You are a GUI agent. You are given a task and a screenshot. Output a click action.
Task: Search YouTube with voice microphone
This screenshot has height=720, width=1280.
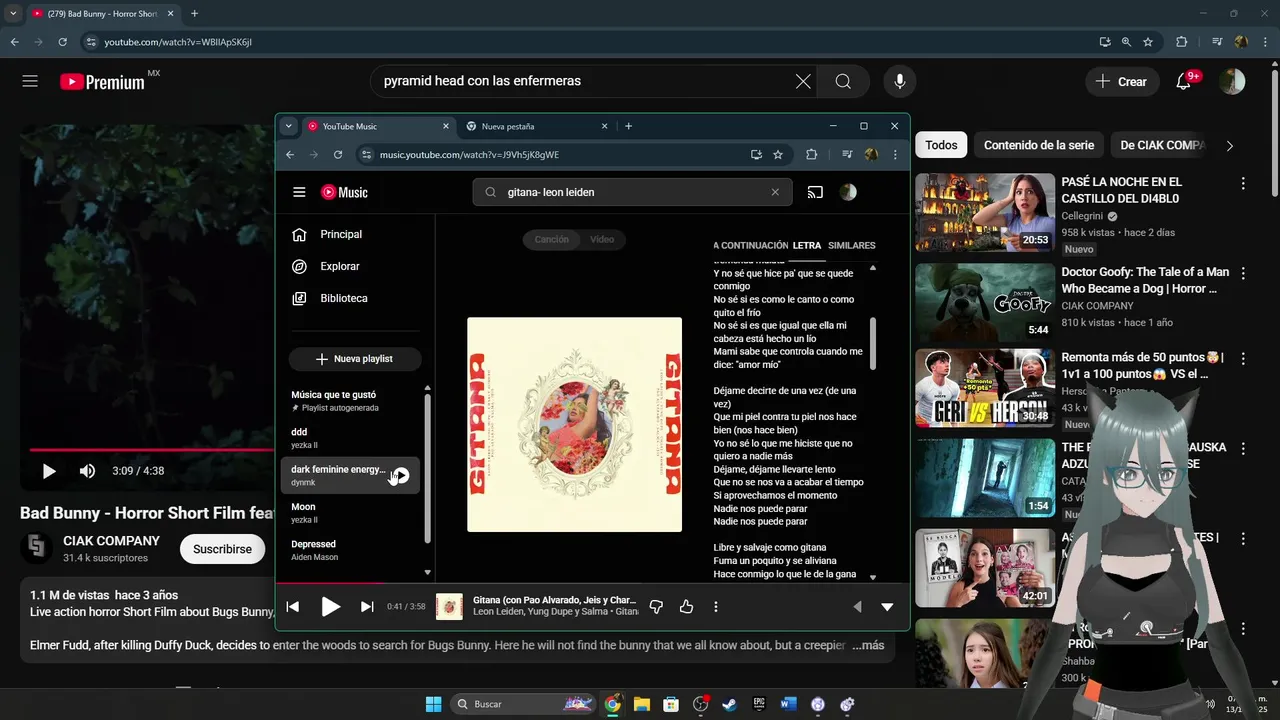pyautogui.click(x=900, y=81)
